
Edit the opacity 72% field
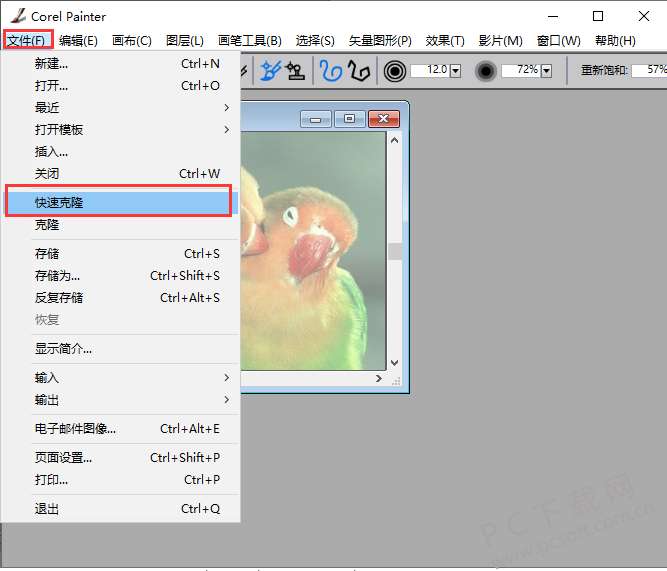521,70
